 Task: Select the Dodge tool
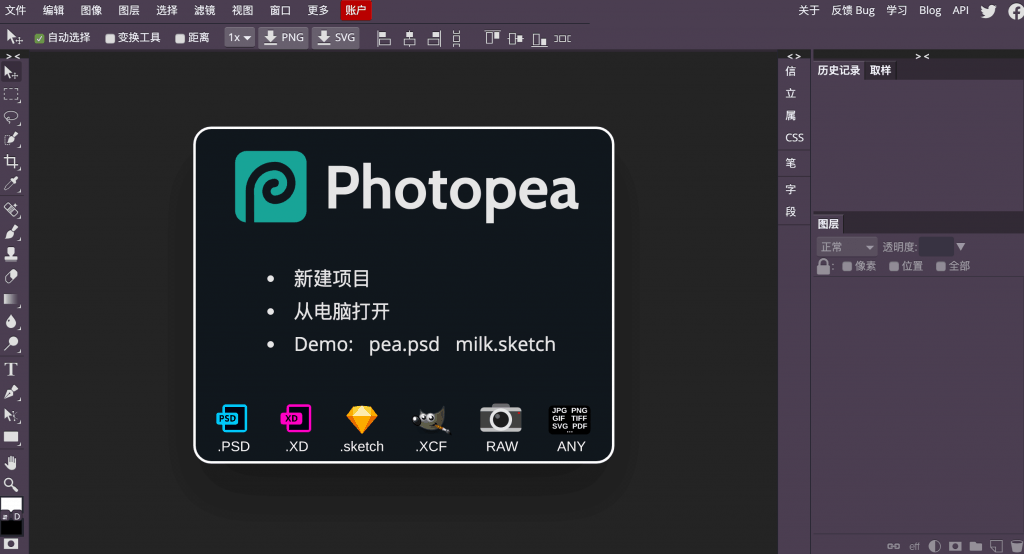11,344
